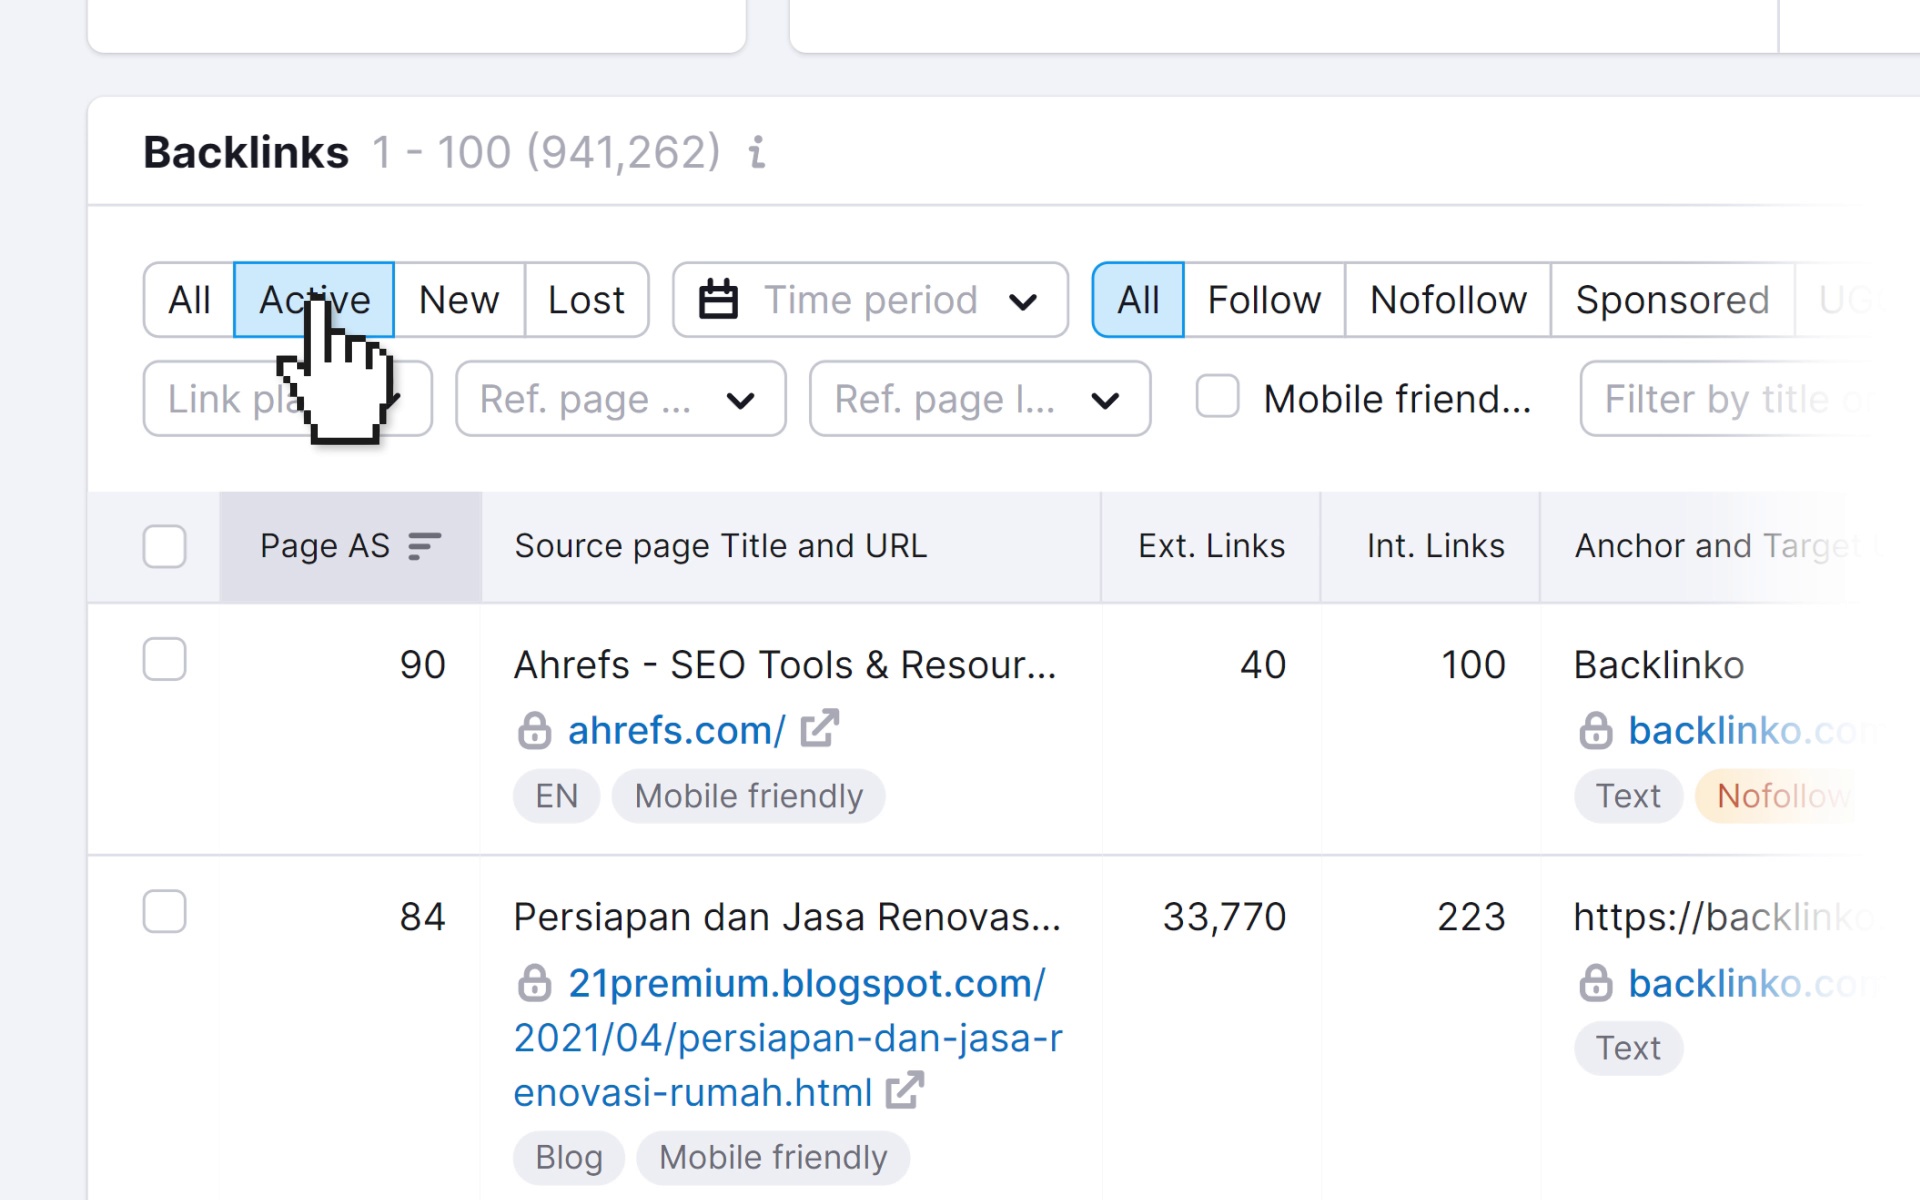Open the 21premium.blogspot.com persiapan link
The height and width of the screenshot is (1200, 1920).
click(x=788, y=1038)
